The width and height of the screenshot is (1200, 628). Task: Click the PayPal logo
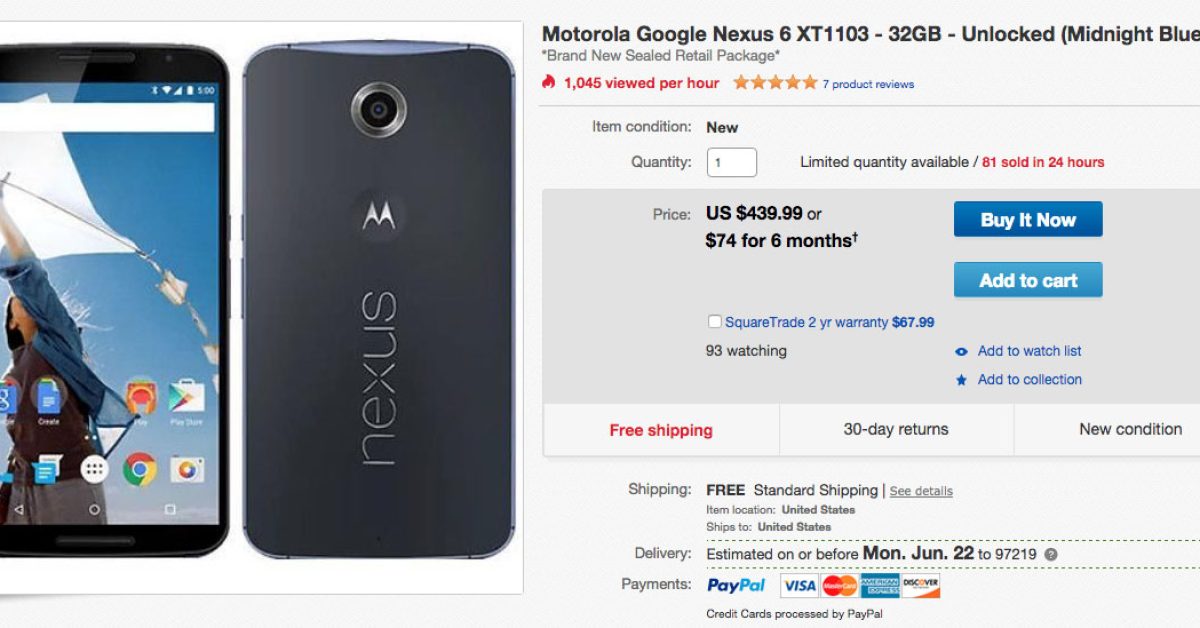point(736,585)
